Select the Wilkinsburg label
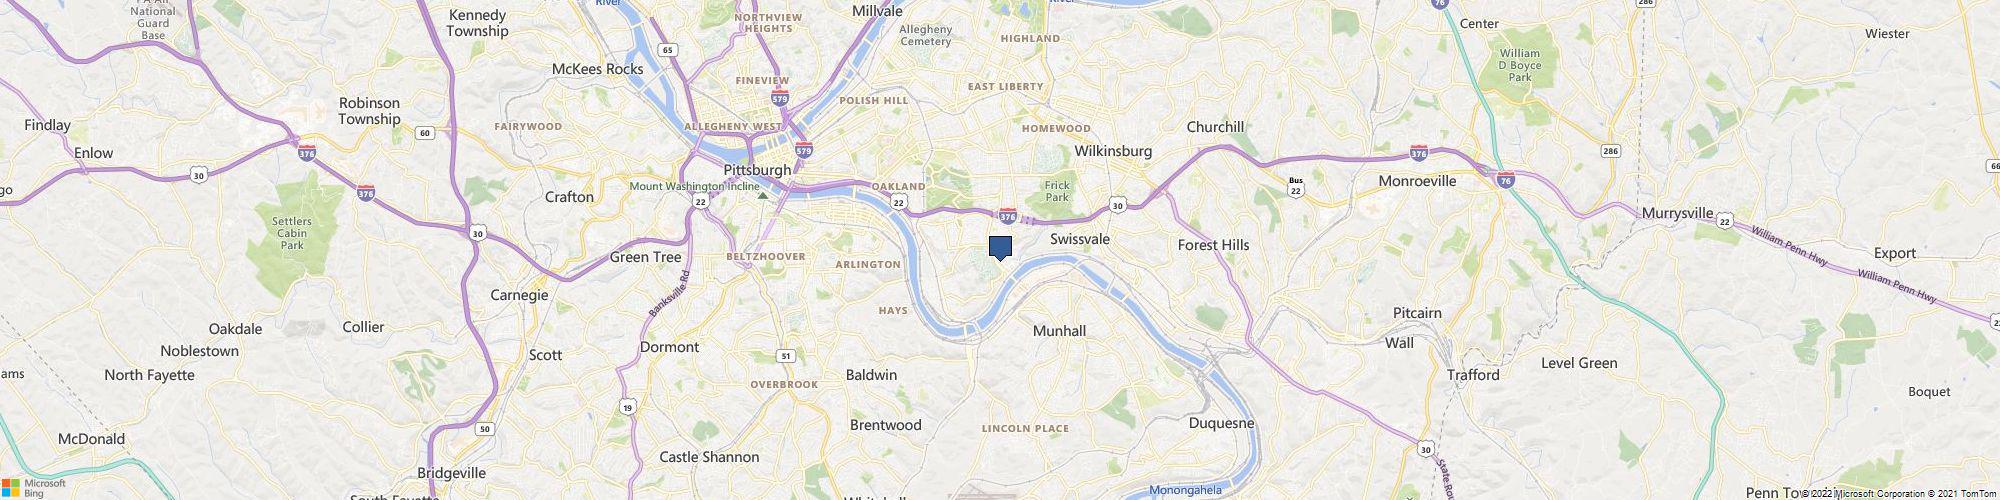The image size is (2000, 500). coord(1113,151)
